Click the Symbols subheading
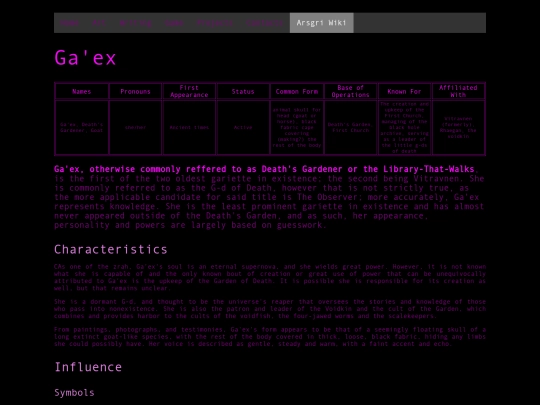The image size is (540, 405). 74,393
